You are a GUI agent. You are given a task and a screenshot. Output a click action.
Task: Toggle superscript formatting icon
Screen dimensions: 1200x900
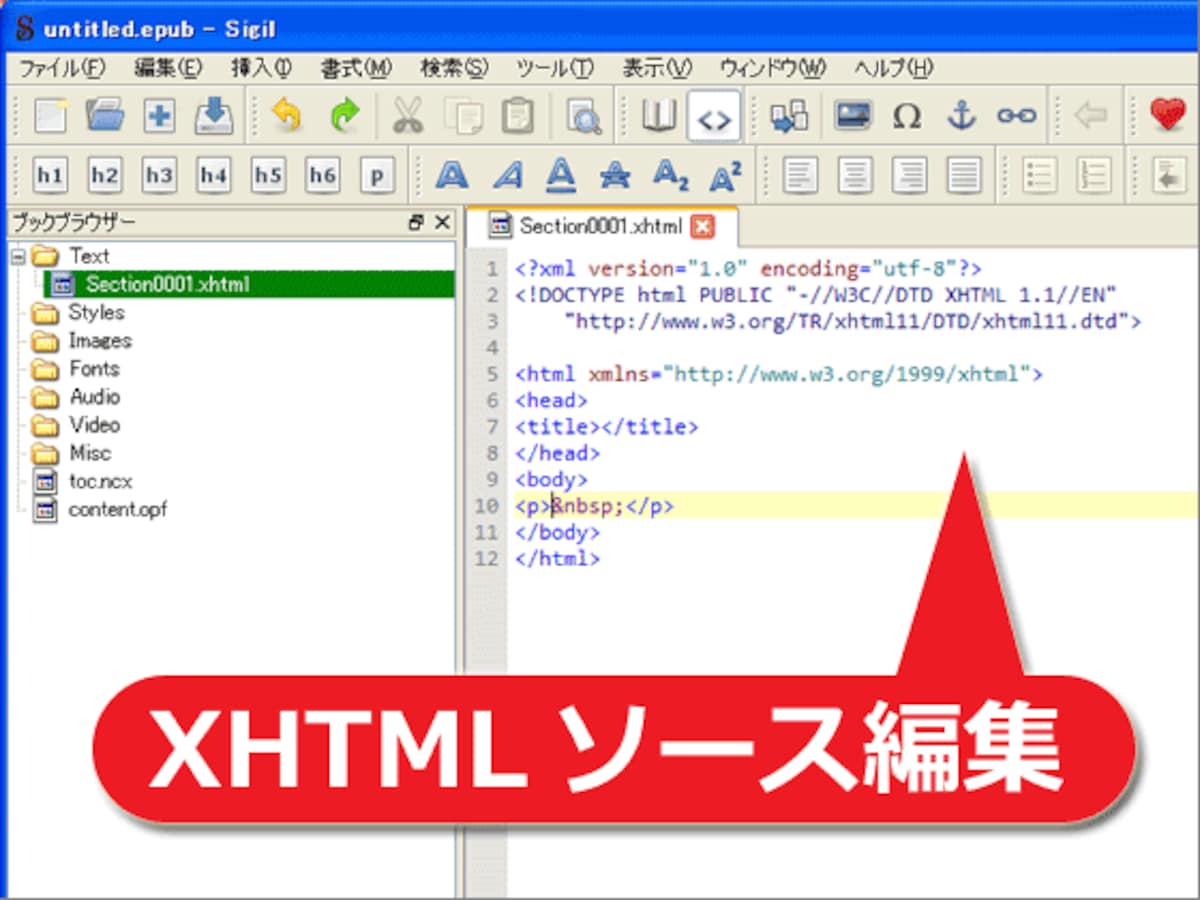725,176
